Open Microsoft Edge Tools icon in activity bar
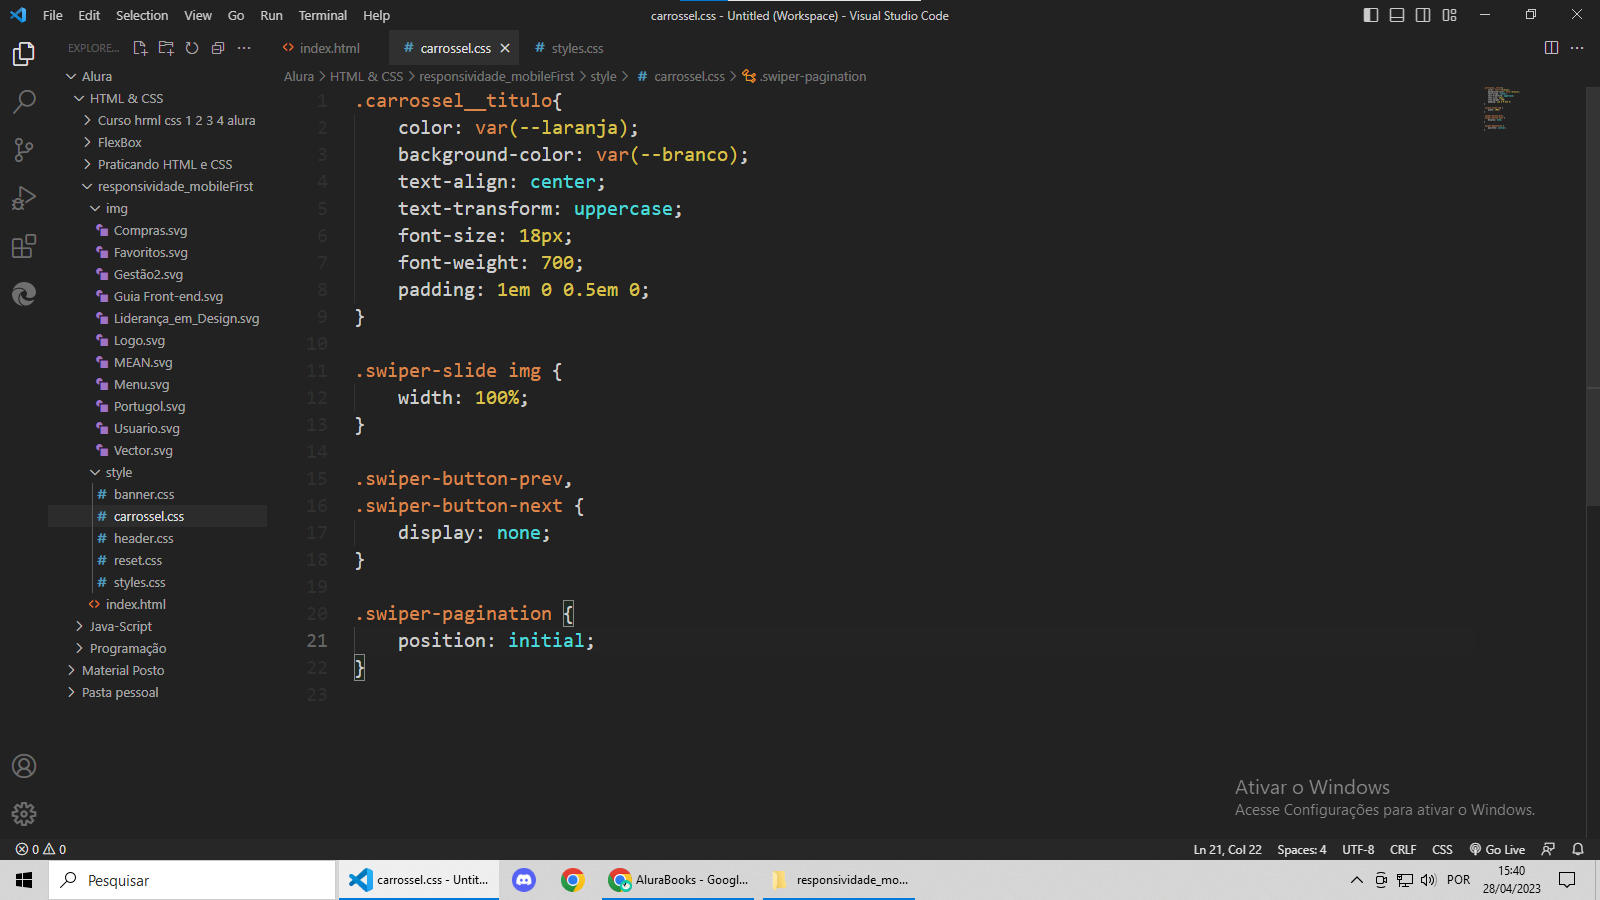Screen dimensions: 1600x900 24,294
